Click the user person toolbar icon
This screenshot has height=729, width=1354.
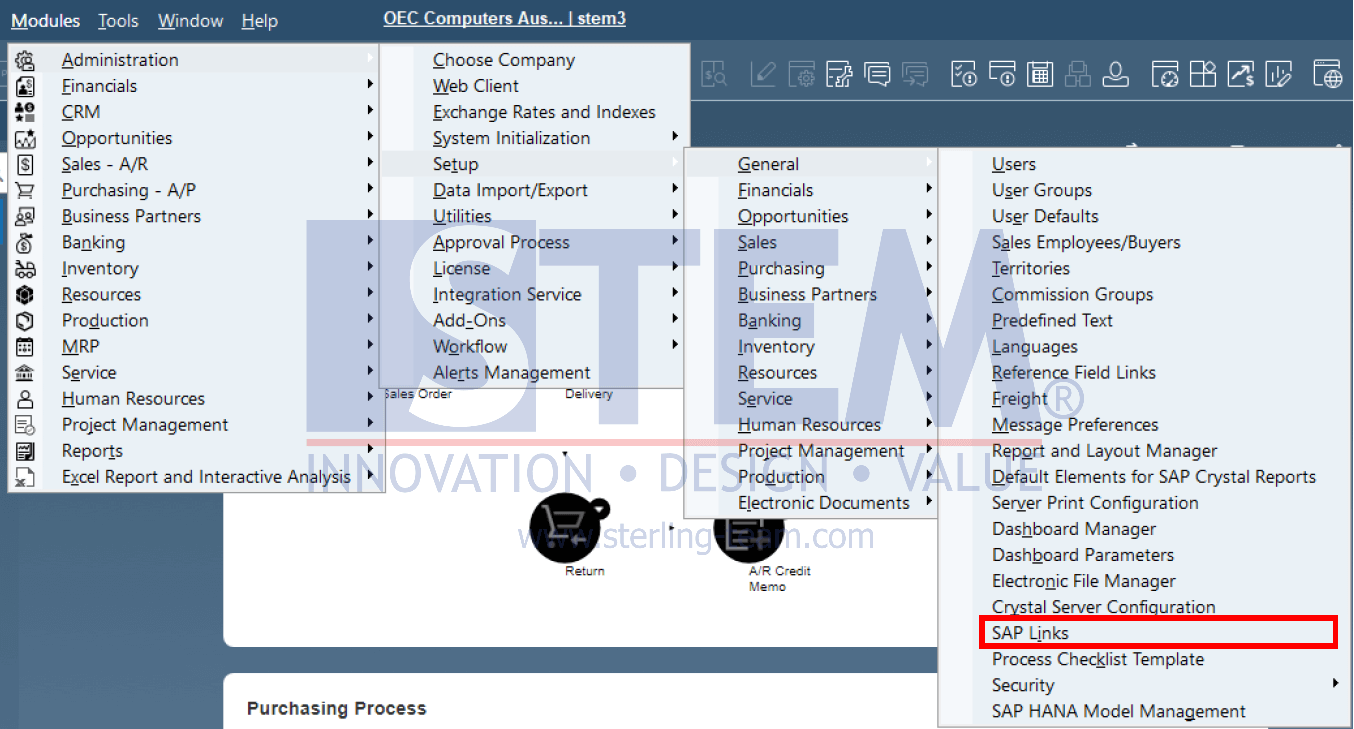(1116, 74)
